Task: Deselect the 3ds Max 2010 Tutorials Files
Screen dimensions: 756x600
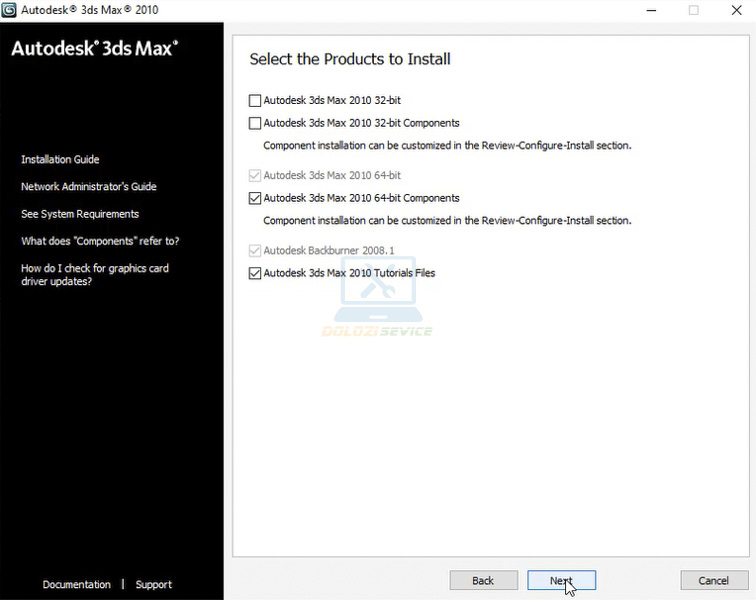Action: click(x=255, y=273)
